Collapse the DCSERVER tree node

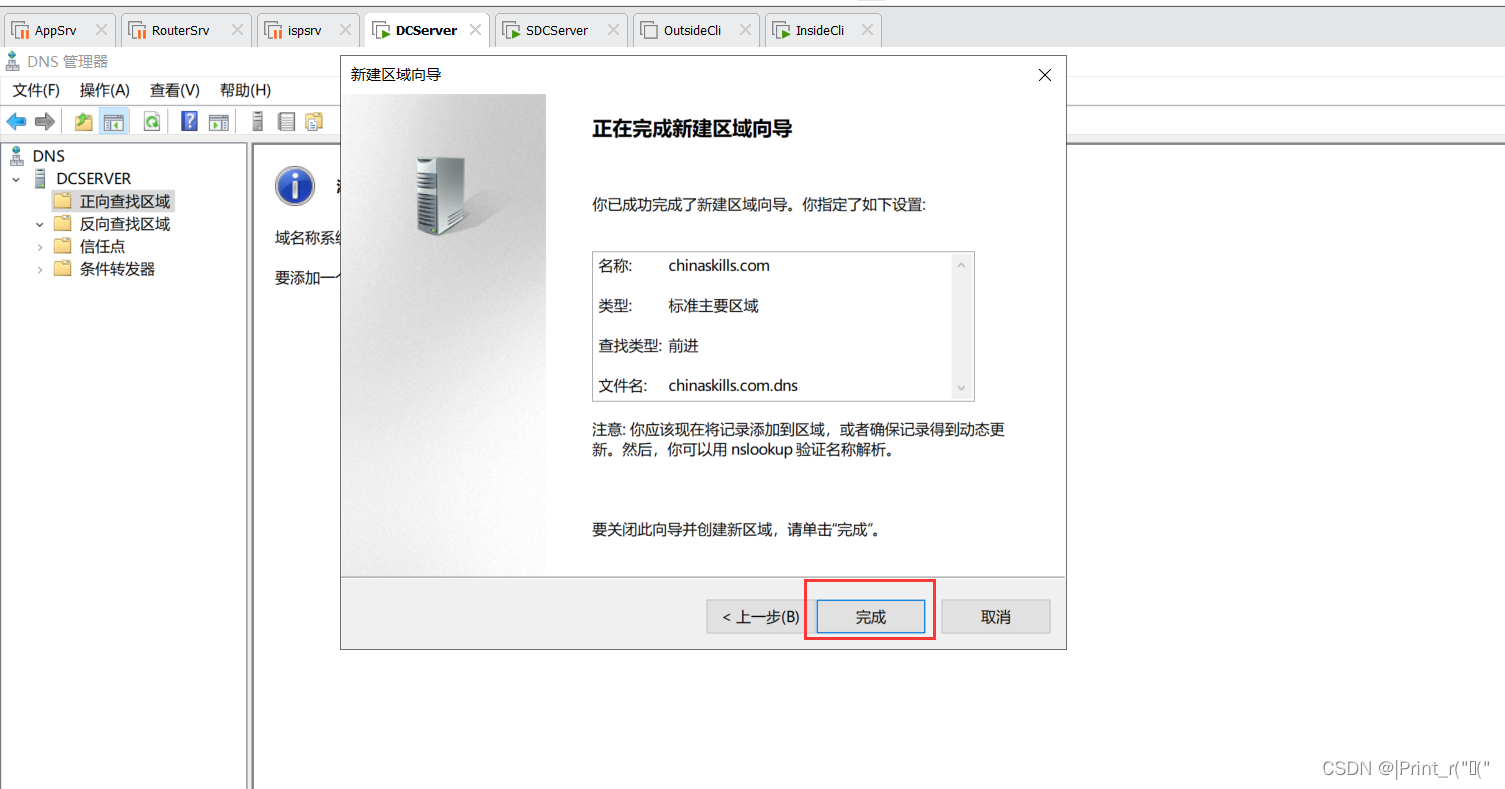pyautogui.click(x=16, y=178)
